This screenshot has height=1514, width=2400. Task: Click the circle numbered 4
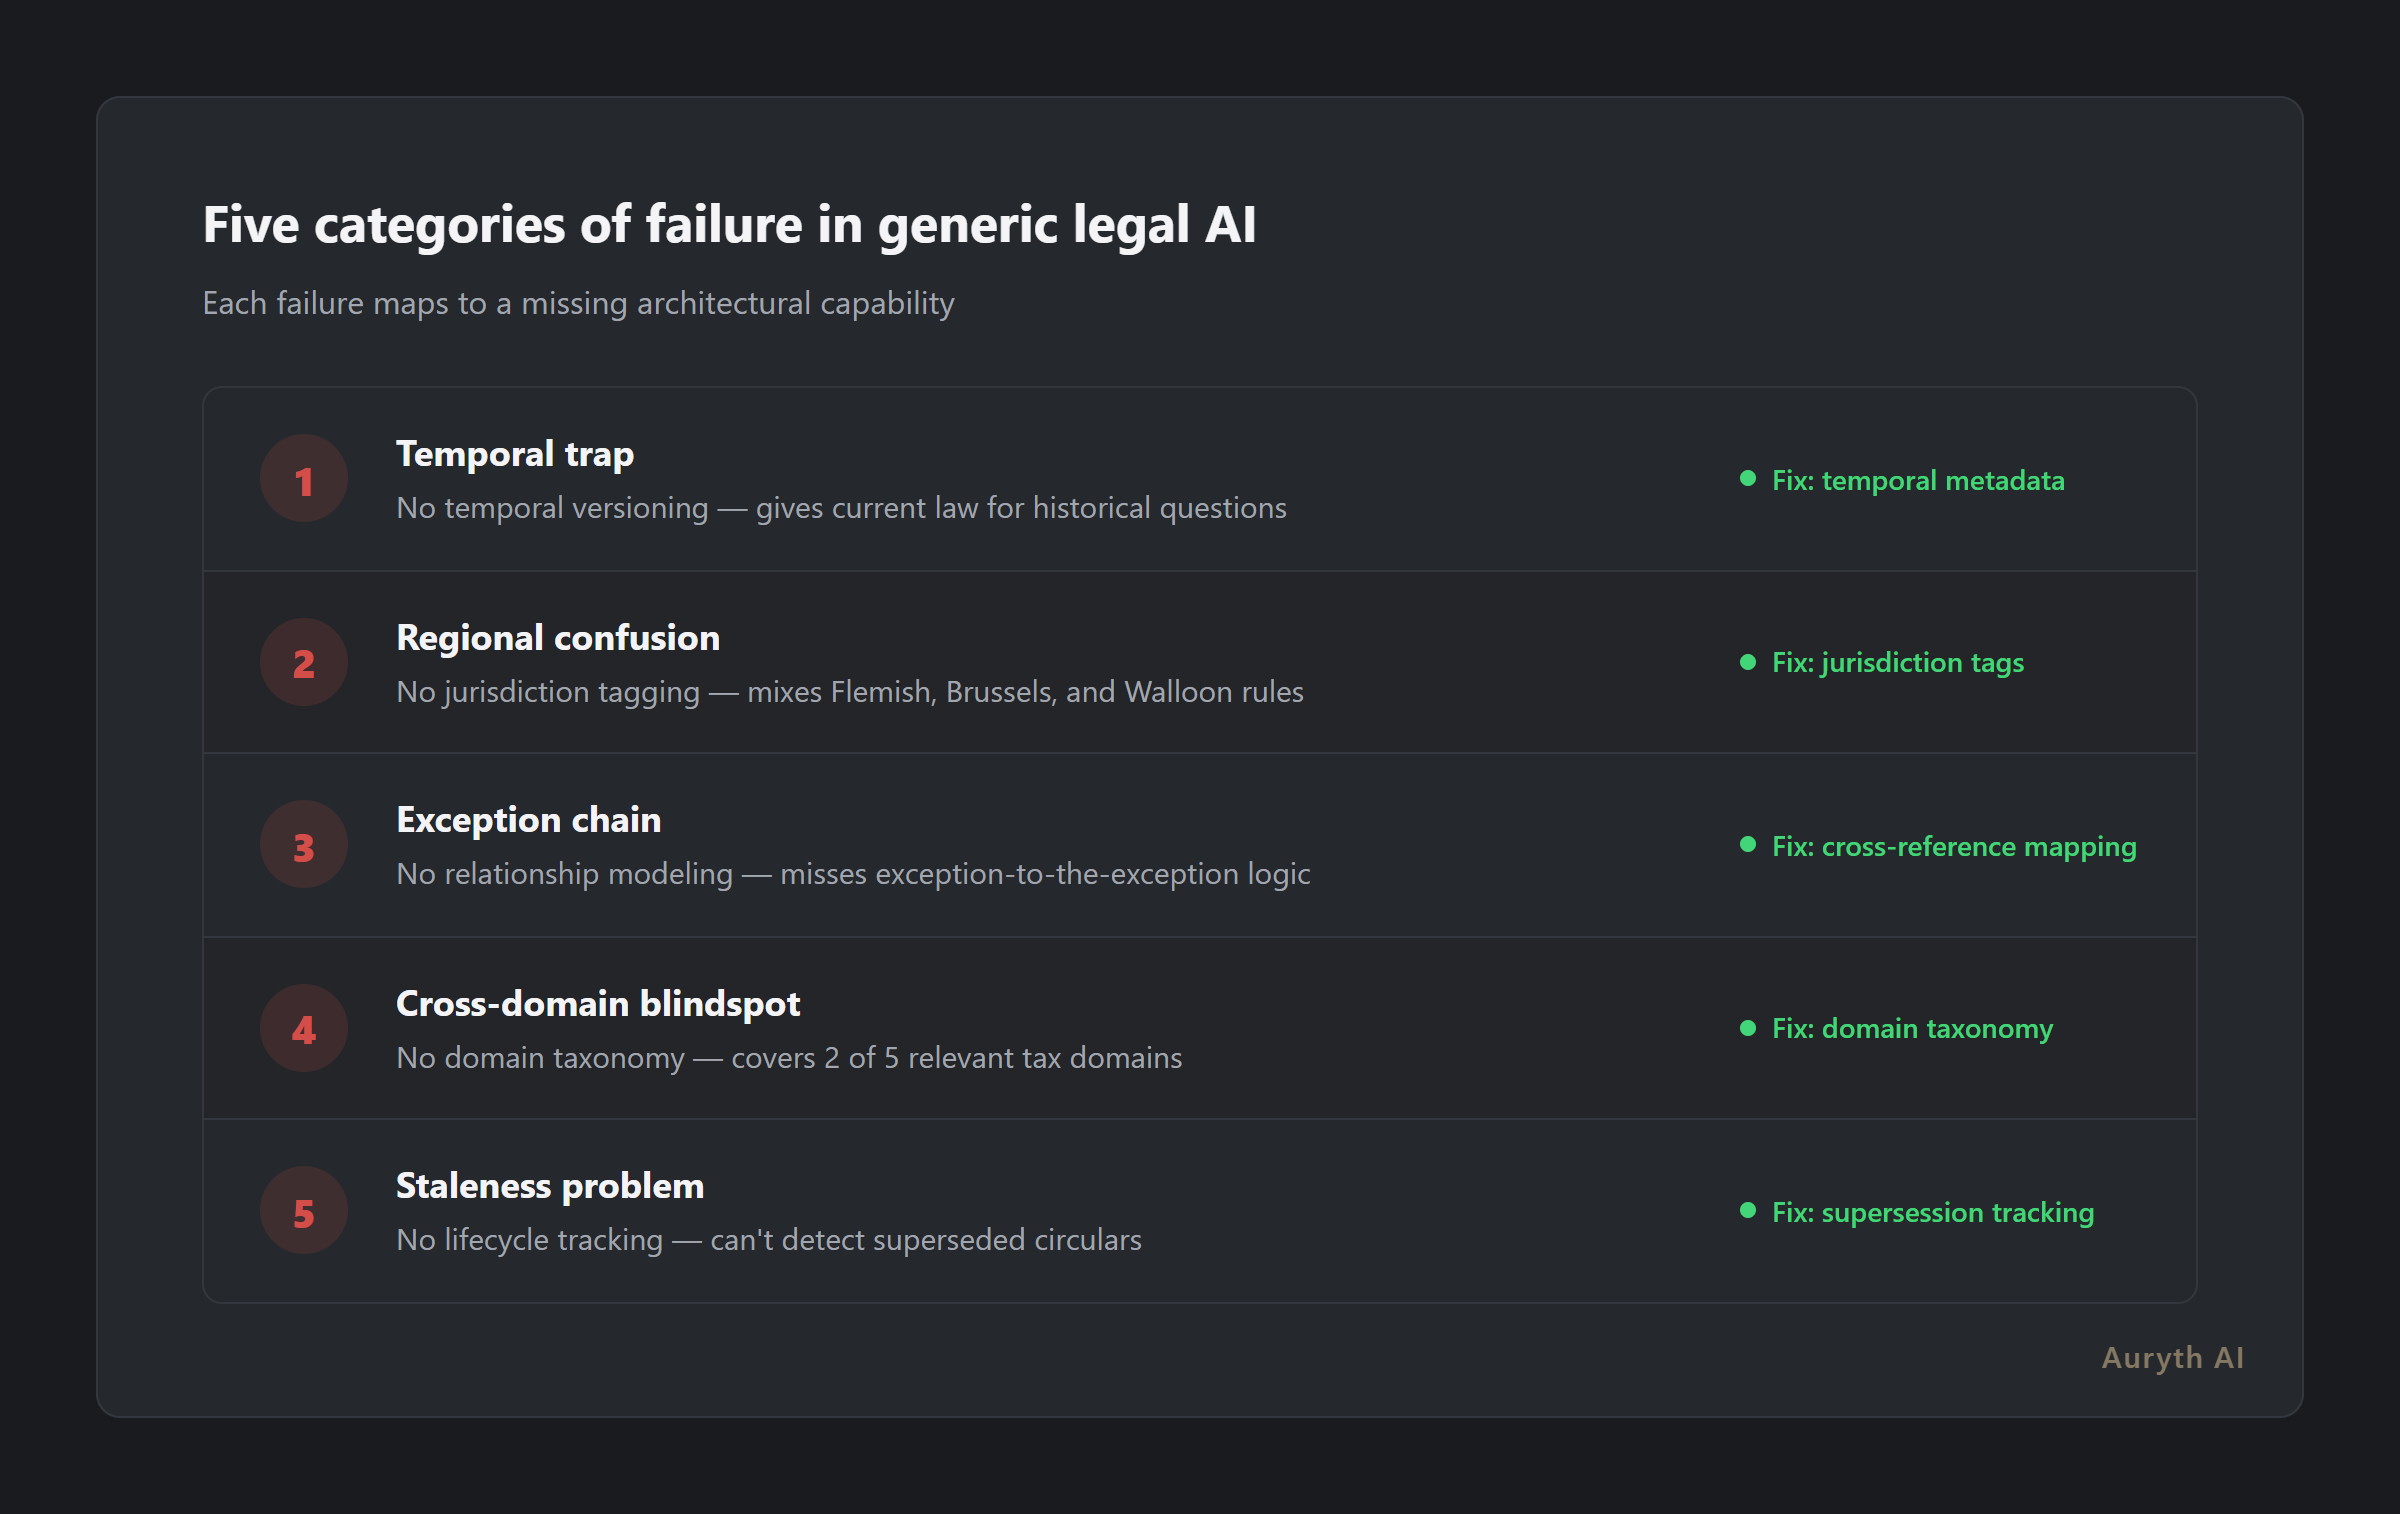tap(304, 1027)
